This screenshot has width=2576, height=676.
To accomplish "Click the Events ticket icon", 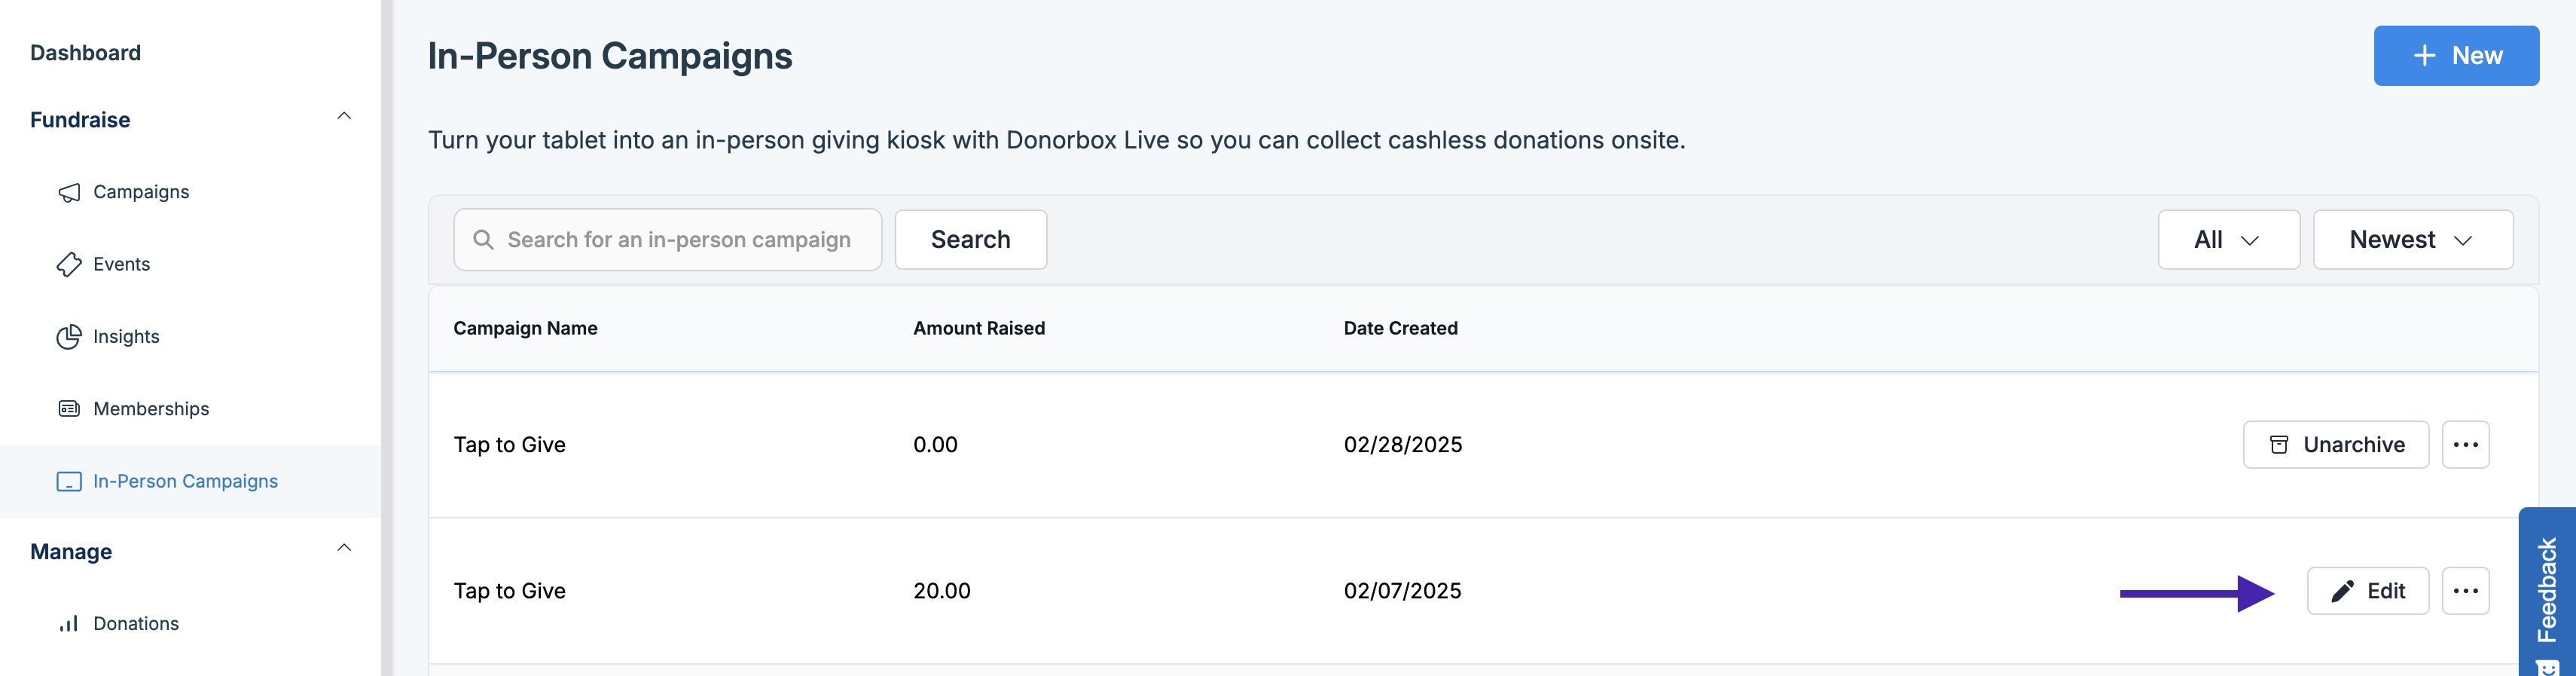I will pyautogui.click(x=69, y=264).
